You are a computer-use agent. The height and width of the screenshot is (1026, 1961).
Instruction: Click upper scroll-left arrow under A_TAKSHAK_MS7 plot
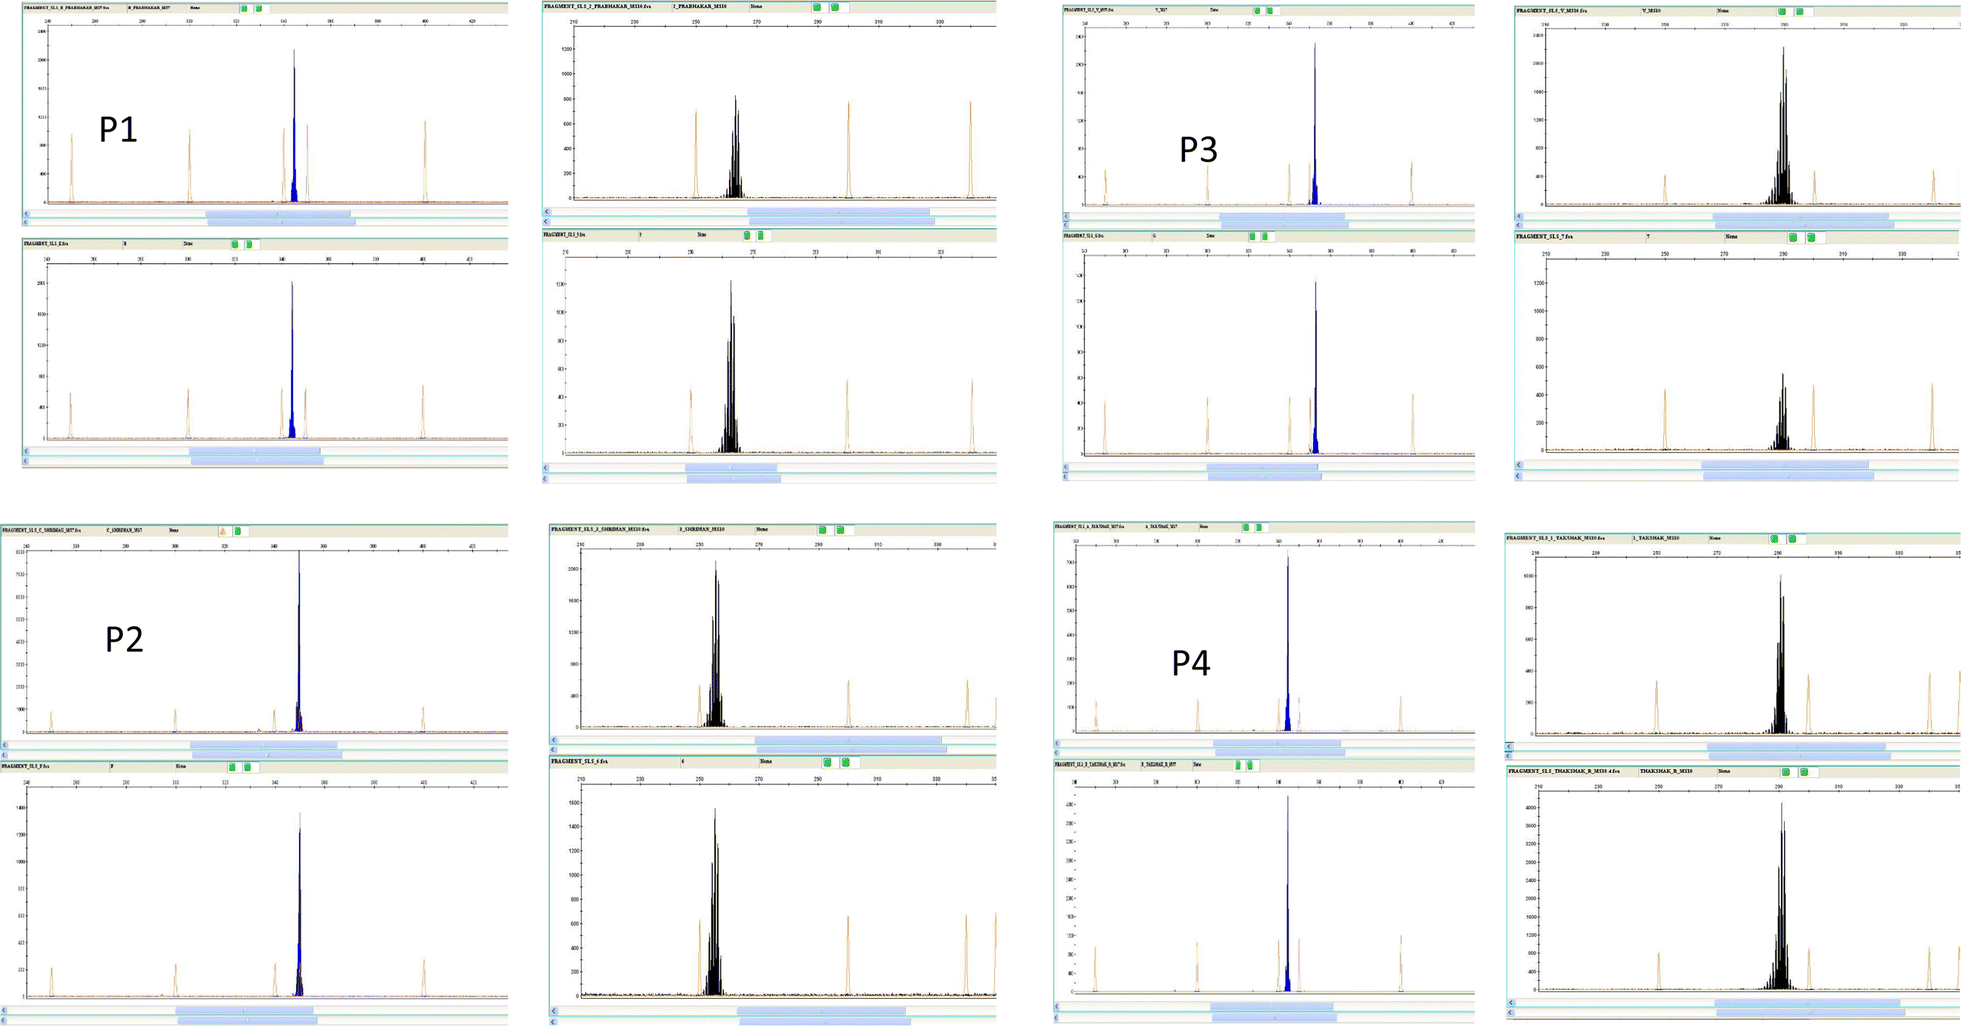1058,744
